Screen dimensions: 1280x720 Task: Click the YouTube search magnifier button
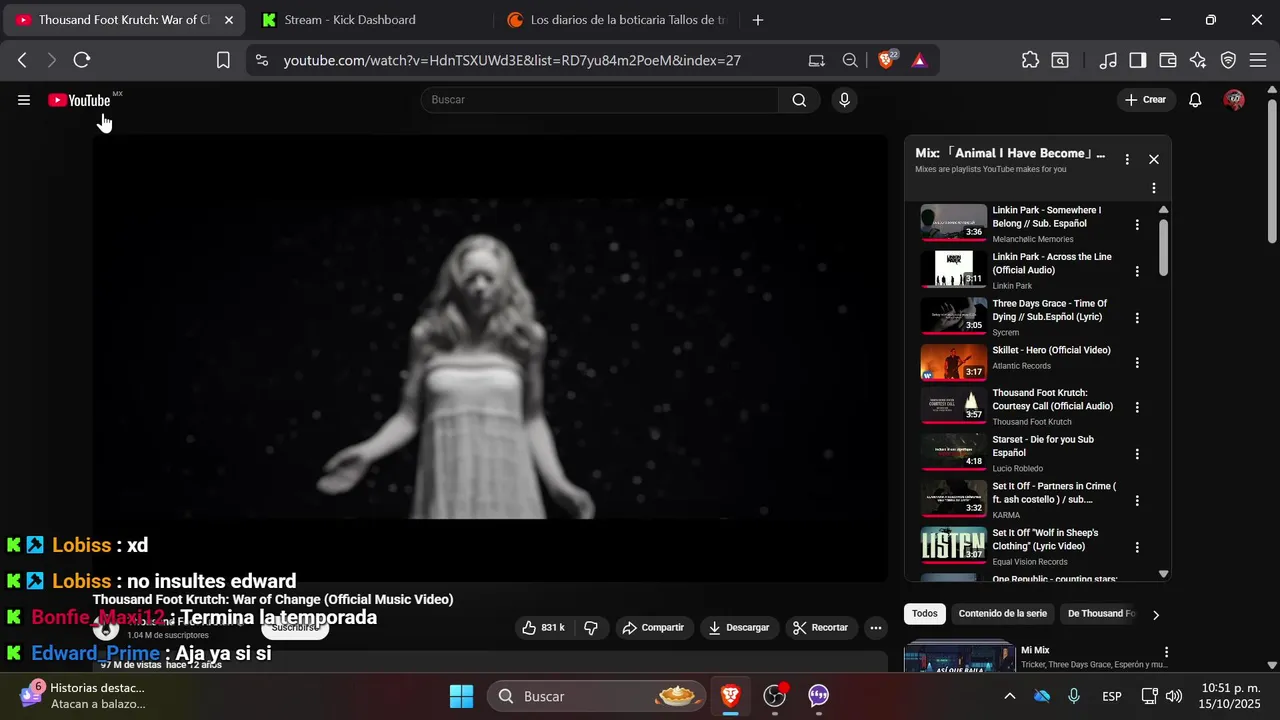pyautogui.click(x=799, y=100)
